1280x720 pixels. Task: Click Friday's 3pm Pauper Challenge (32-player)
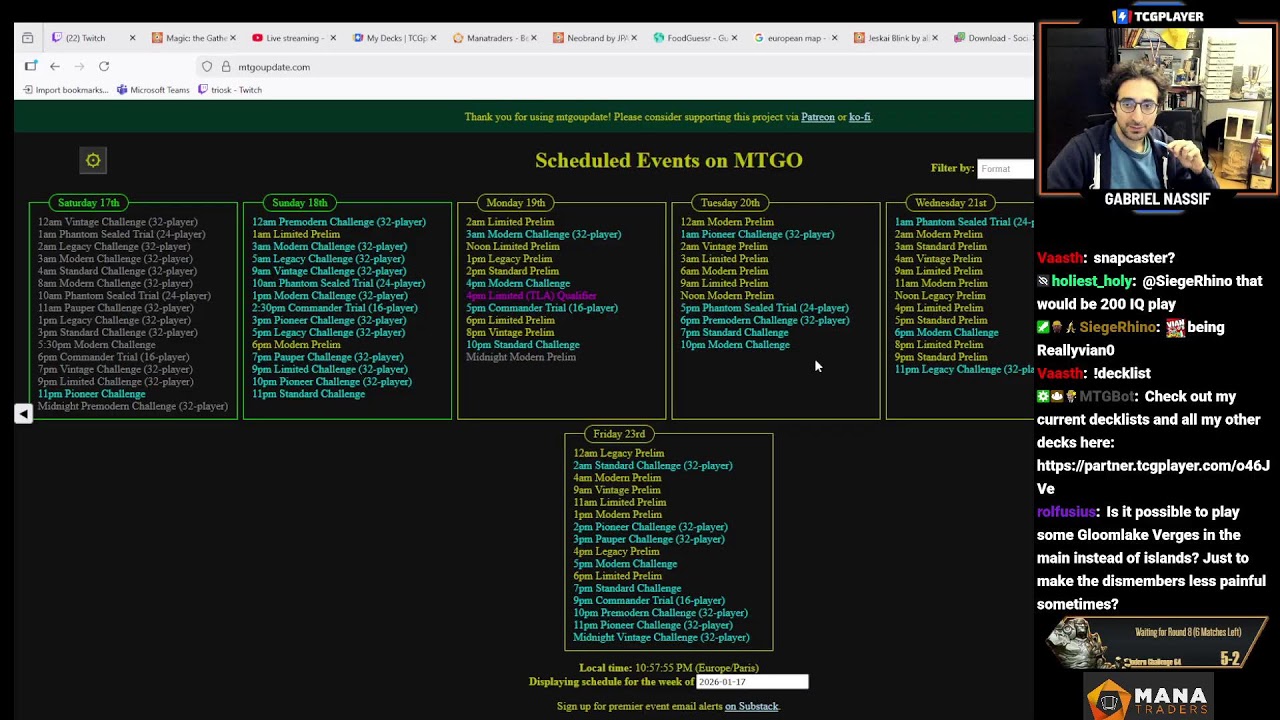click(649, 539)
